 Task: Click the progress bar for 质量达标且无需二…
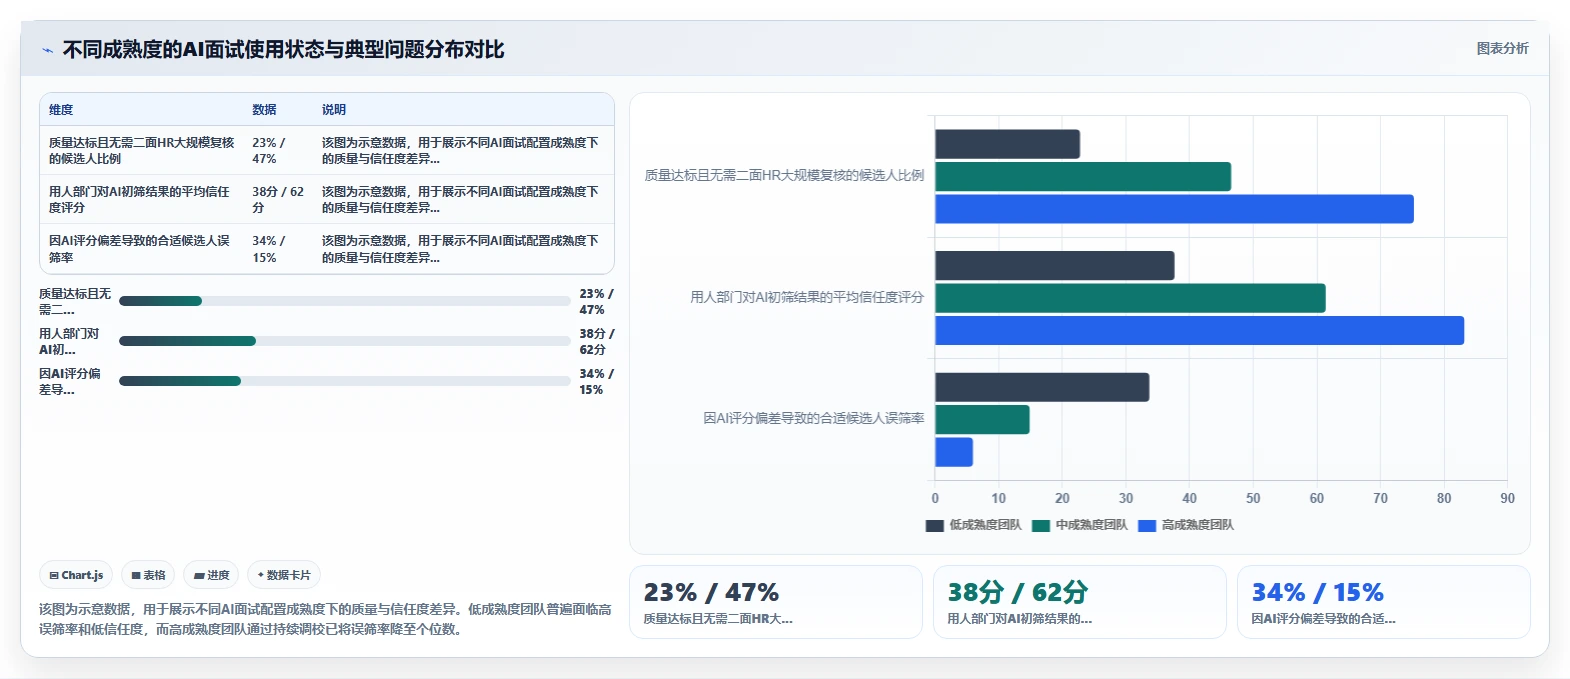(x=345, y=301)
